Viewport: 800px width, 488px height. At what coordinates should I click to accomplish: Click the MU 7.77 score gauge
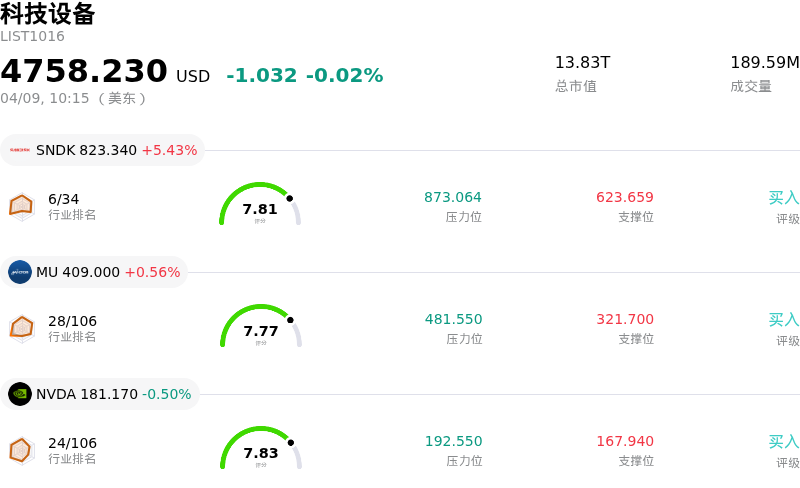pos(260,328)
